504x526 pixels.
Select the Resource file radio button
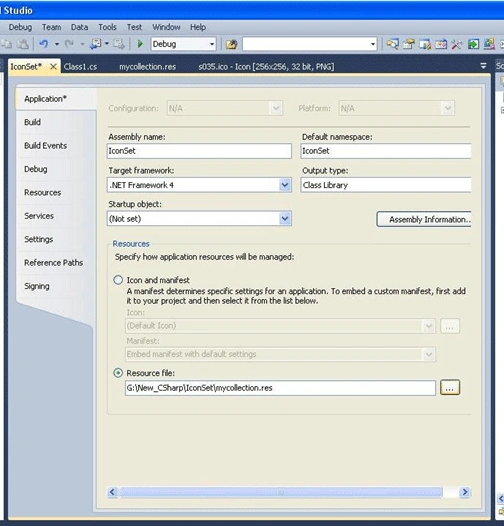(x=118, y=373)
